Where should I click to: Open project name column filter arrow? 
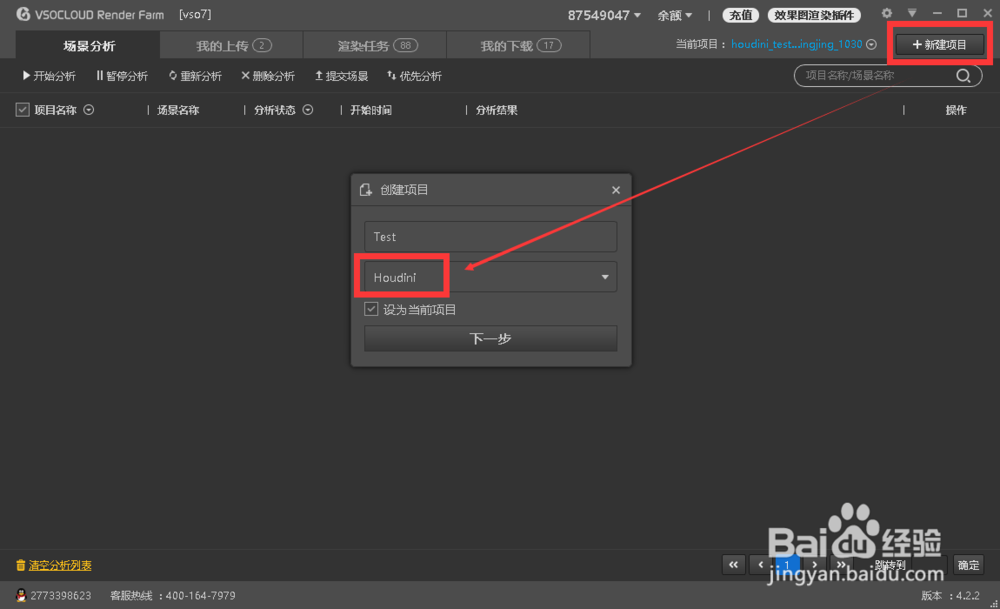(89, 110)
